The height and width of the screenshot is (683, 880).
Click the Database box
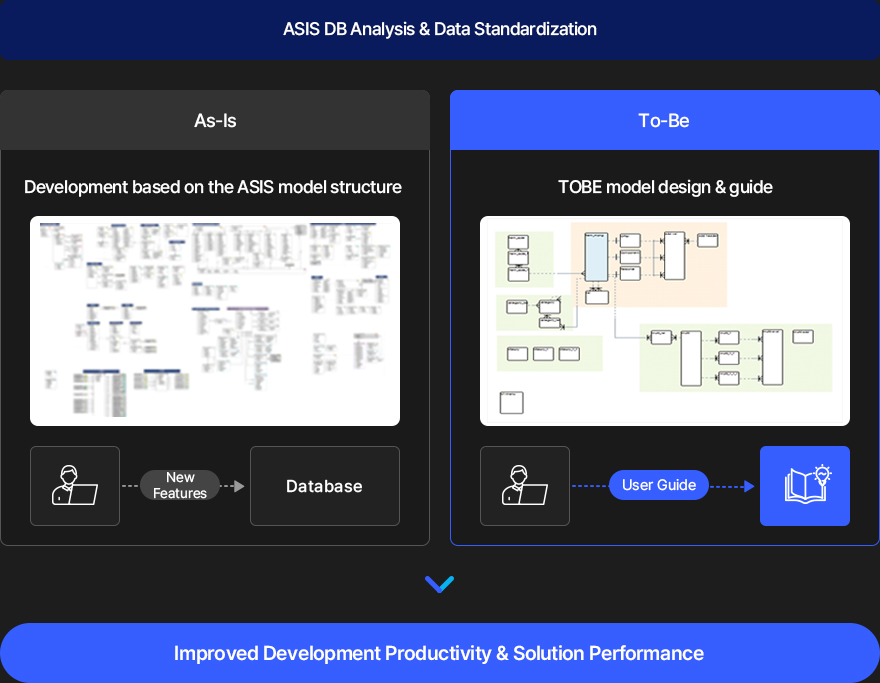coord(325,485)
